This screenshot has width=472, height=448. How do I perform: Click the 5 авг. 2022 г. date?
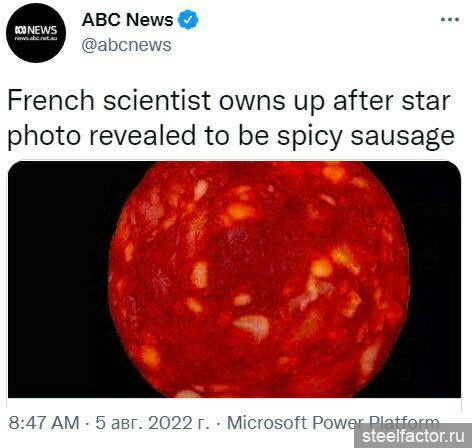(153, 423)
